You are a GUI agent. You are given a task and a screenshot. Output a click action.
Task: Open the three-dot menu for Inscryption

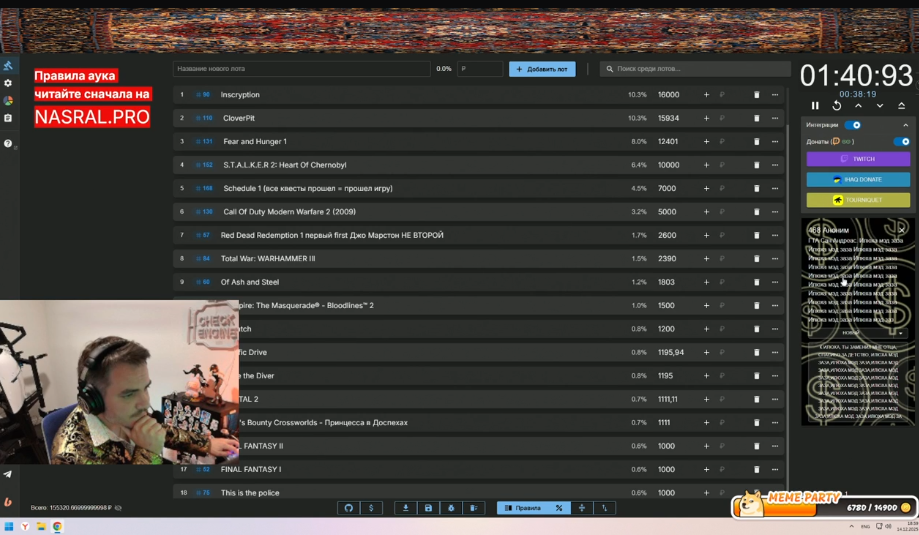click(775, 94)
